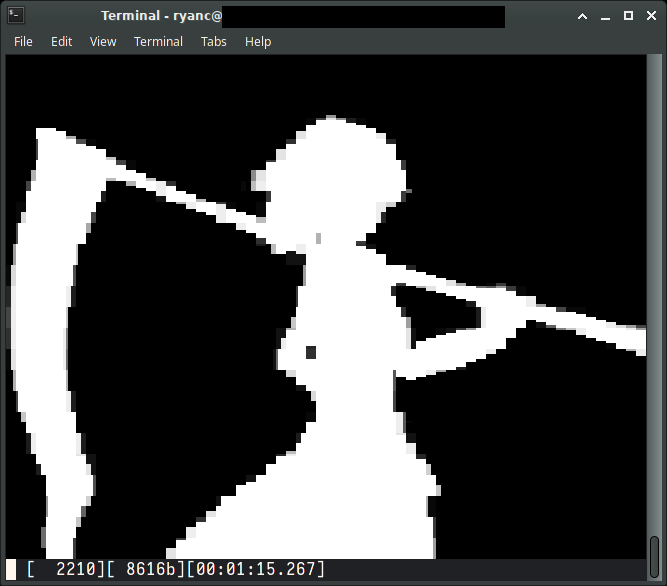Click the frame counter showing 2210
667x586 pixels.
77,569
